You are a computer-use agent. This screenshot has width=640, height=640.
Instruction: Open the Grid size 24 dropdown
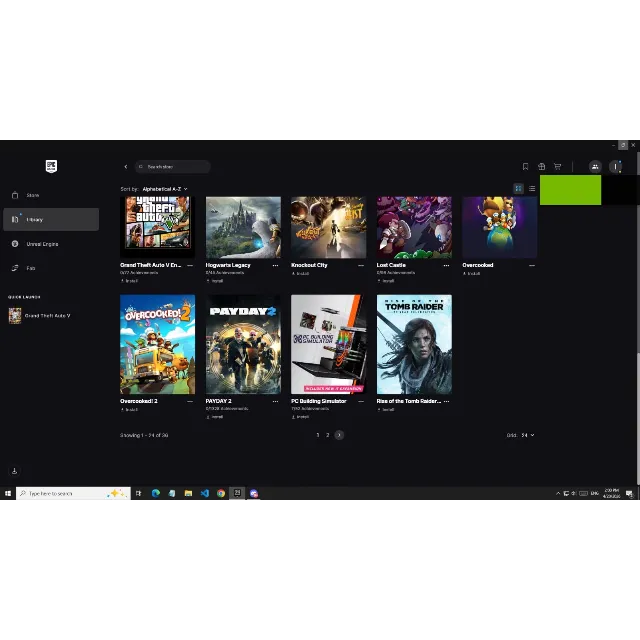coord(527,435)
